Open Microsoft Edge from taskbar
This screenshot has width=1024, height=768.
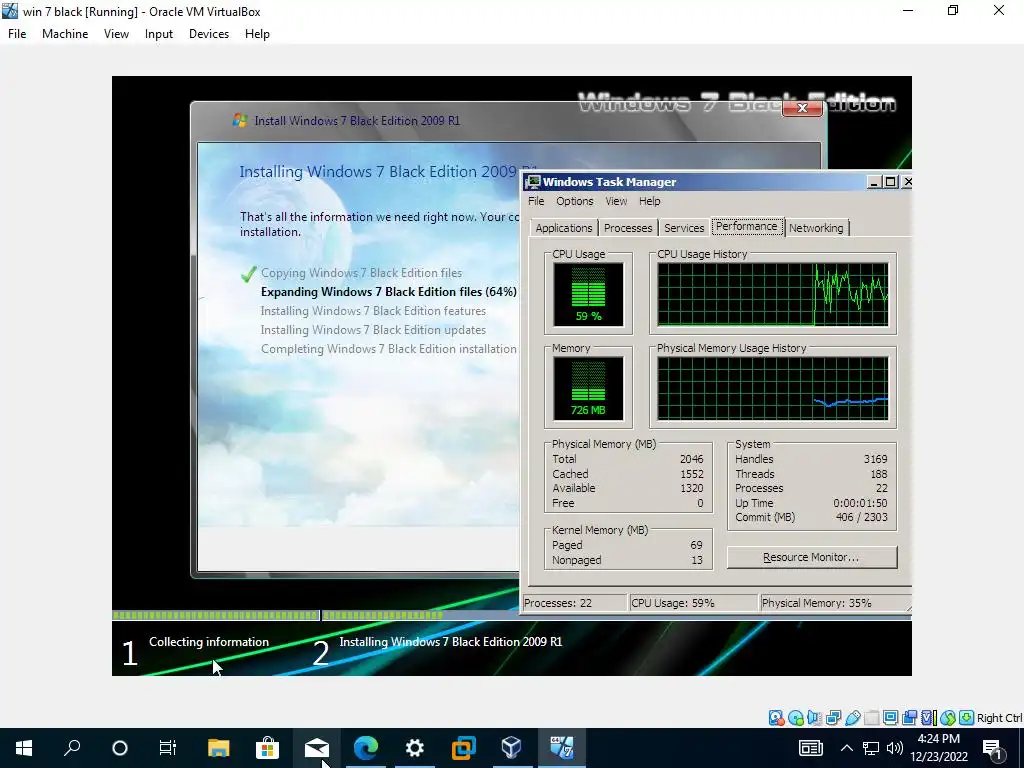pyautogui.click(x=366, y=748)
